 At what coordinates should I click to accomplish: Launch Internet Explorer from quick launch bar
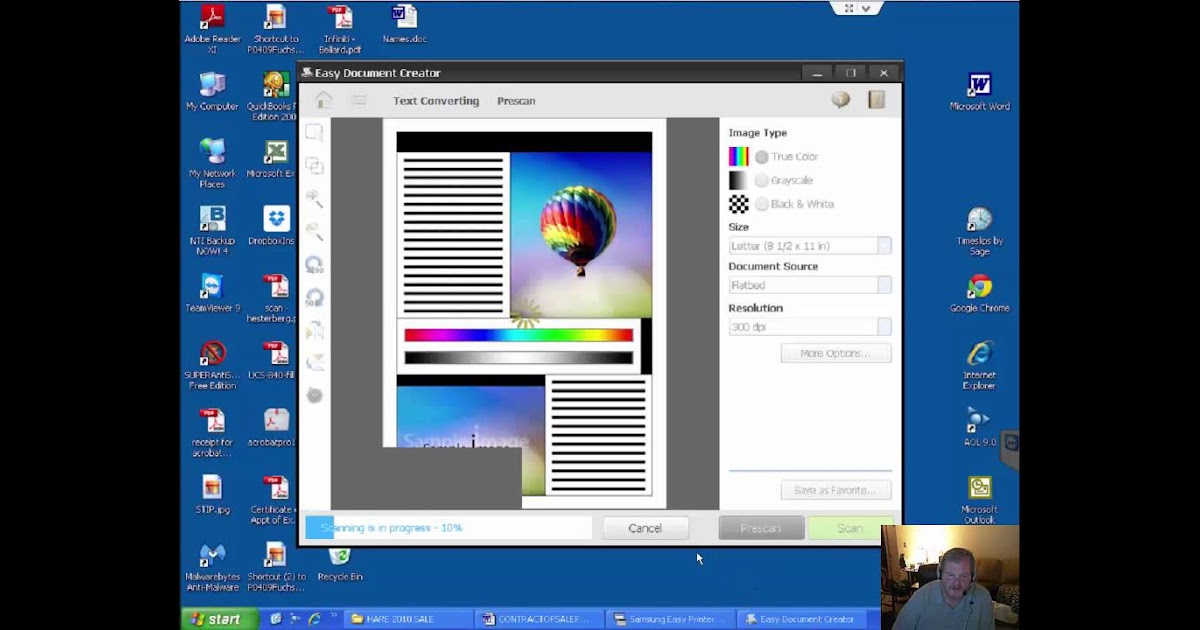pos(314,619)
